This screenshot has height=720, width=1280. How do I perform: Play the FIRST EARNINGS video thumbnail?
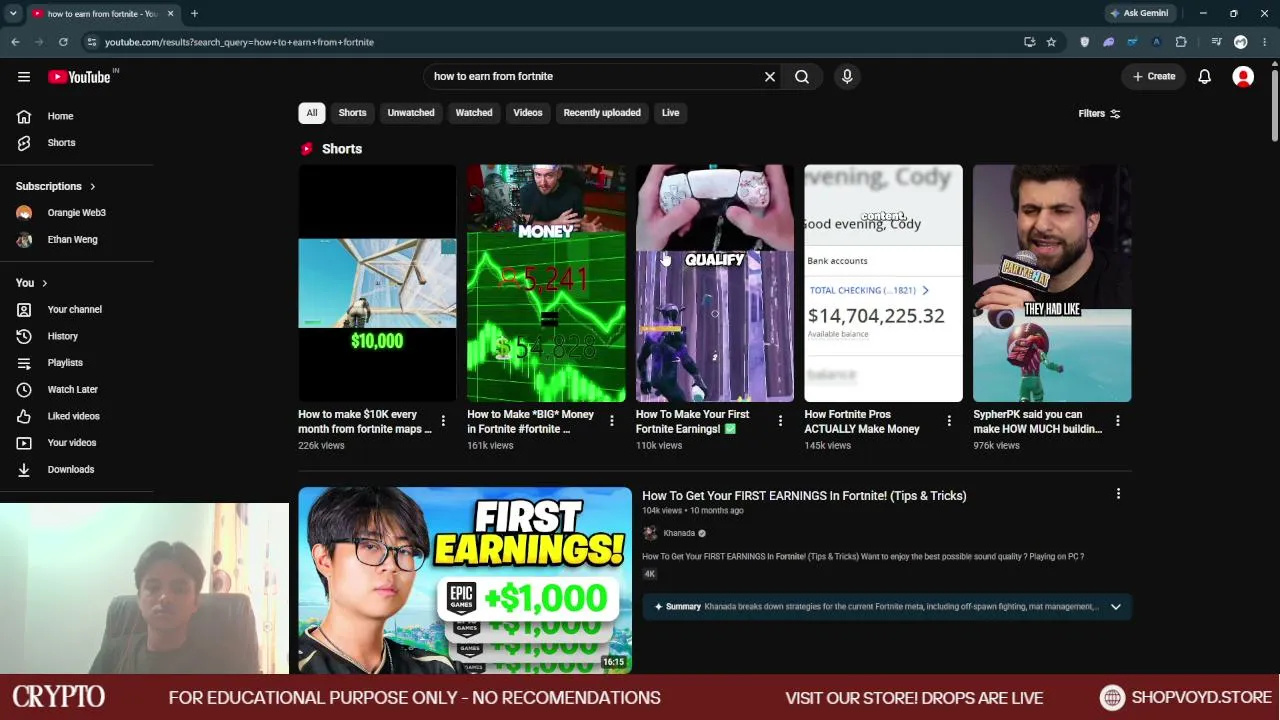click(x=465, y=580)
